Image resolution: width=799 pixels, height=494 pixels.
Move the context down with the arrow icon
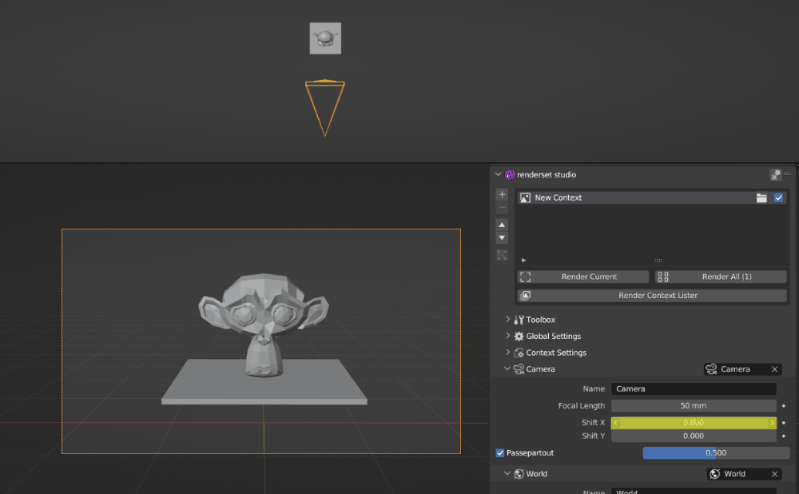click(502, 238)
